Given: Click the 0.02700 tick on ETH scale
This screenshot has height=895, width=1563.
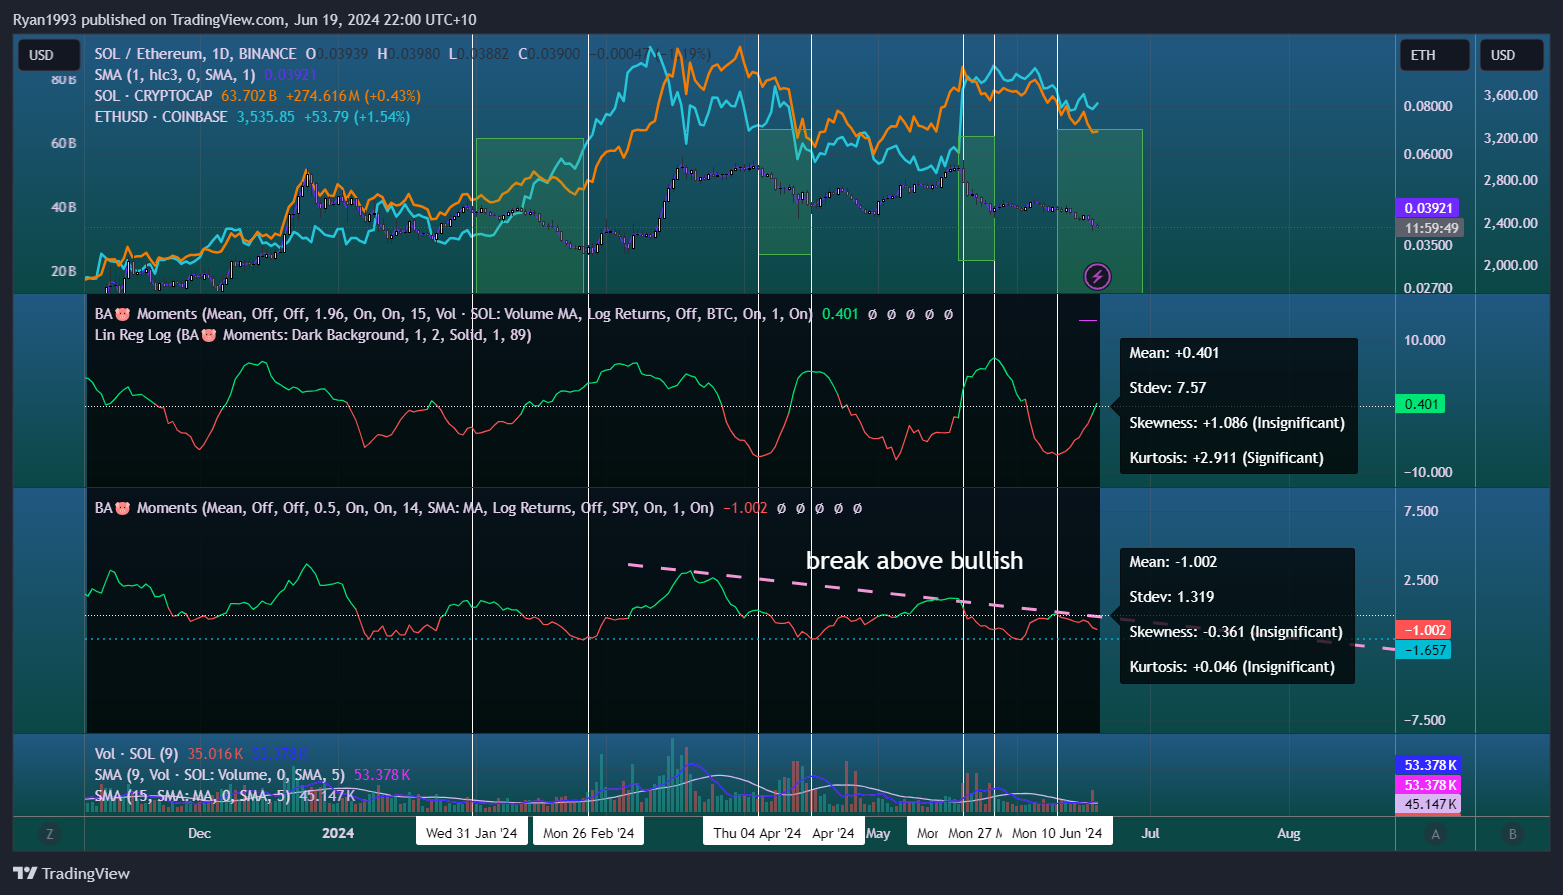Looking at the screenshot, I should point(1428,288).
